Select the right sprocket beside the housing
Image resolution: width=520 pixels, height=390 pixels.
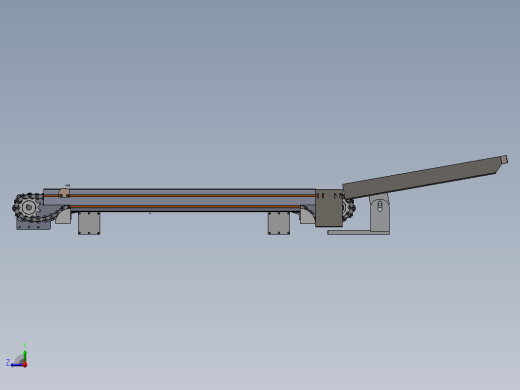[x=349, y=209]
